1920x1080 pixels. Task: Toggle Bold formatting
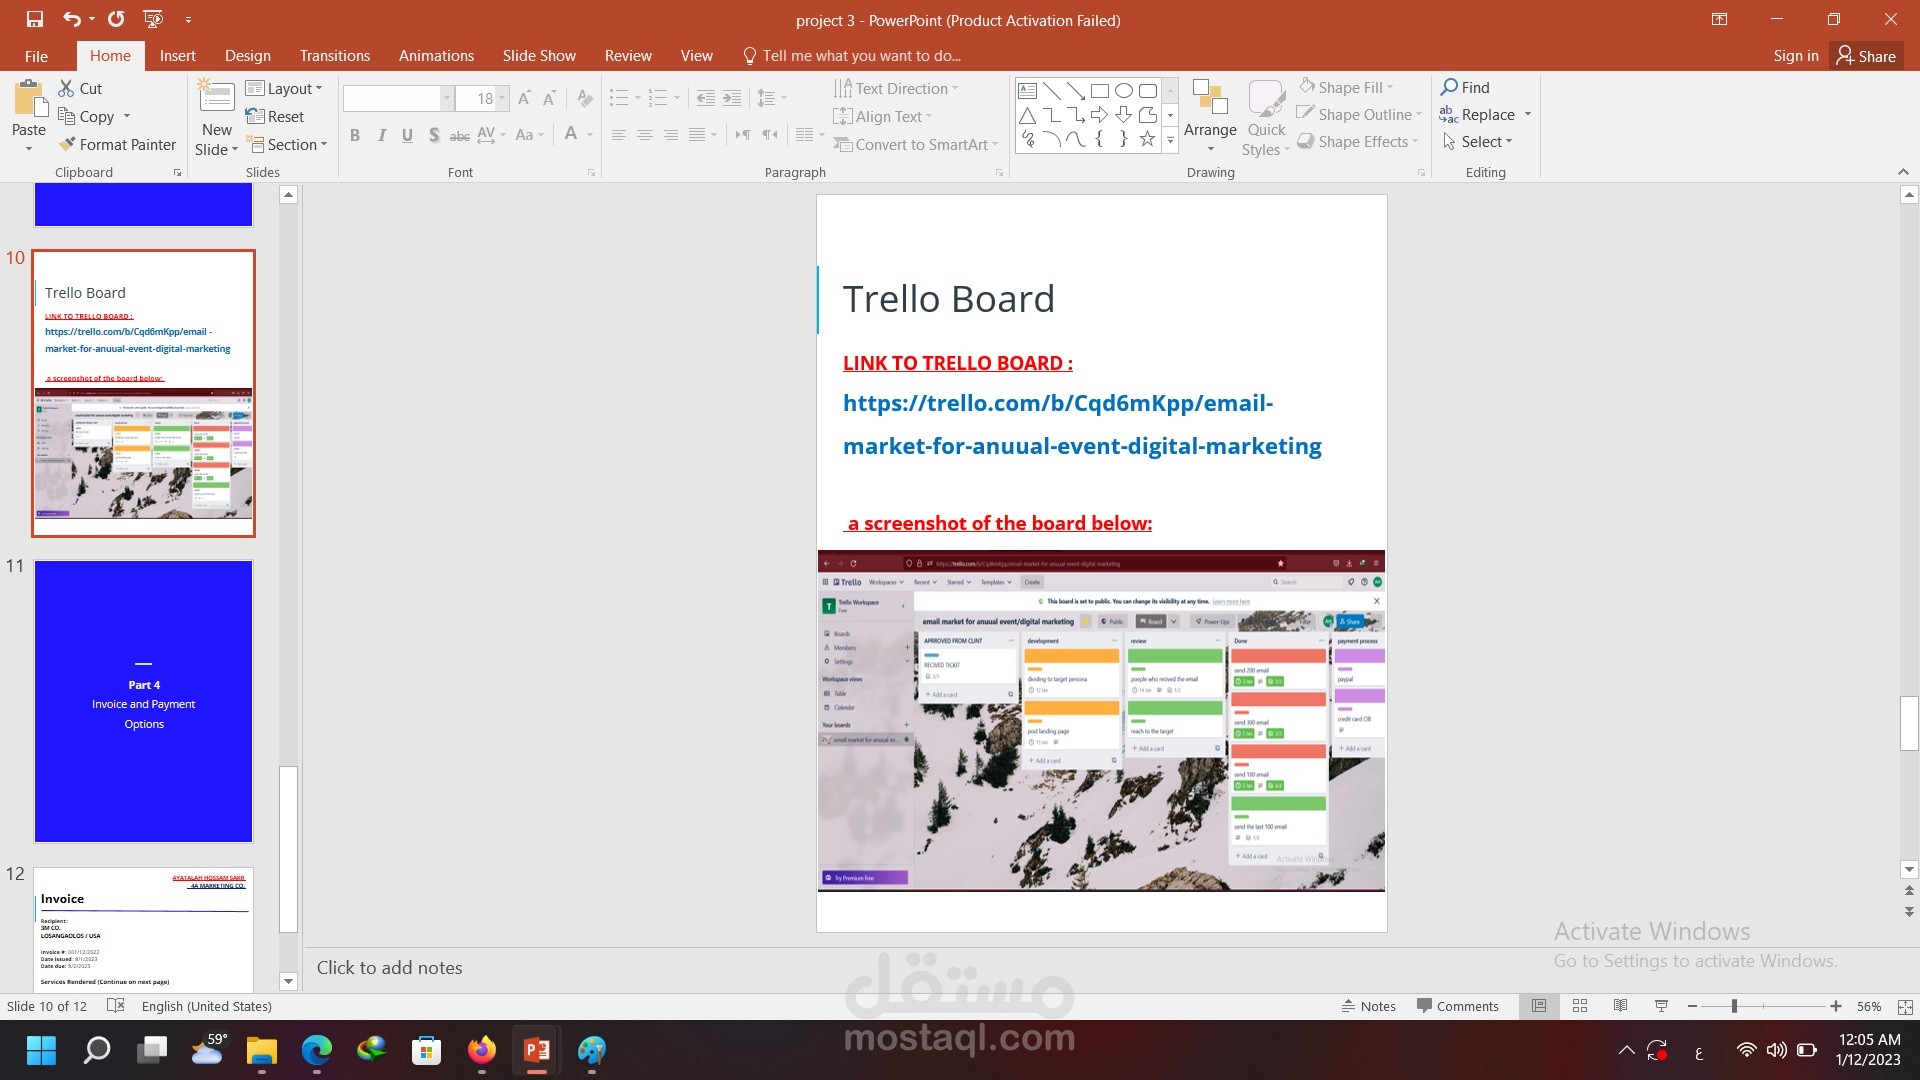coord(355,135)
